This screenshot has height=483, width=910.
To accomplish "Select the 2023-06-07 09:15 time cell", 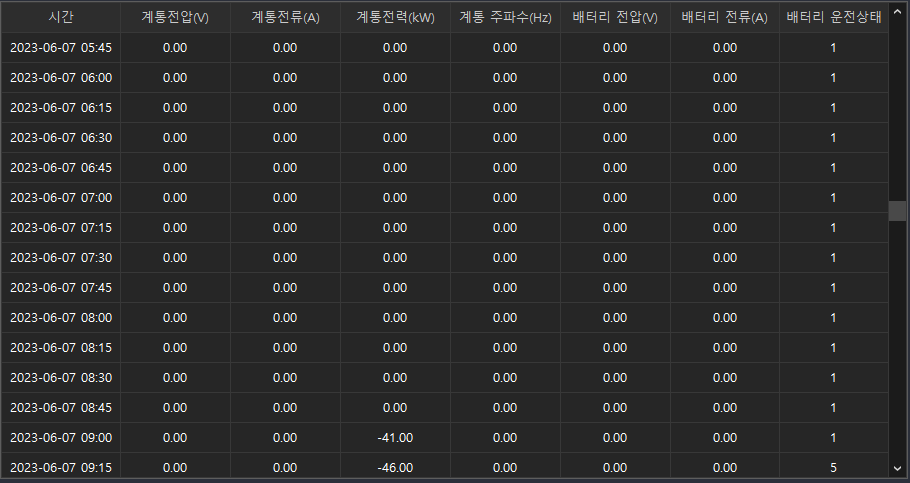I will pyautogui.click(x=61, y=466).
